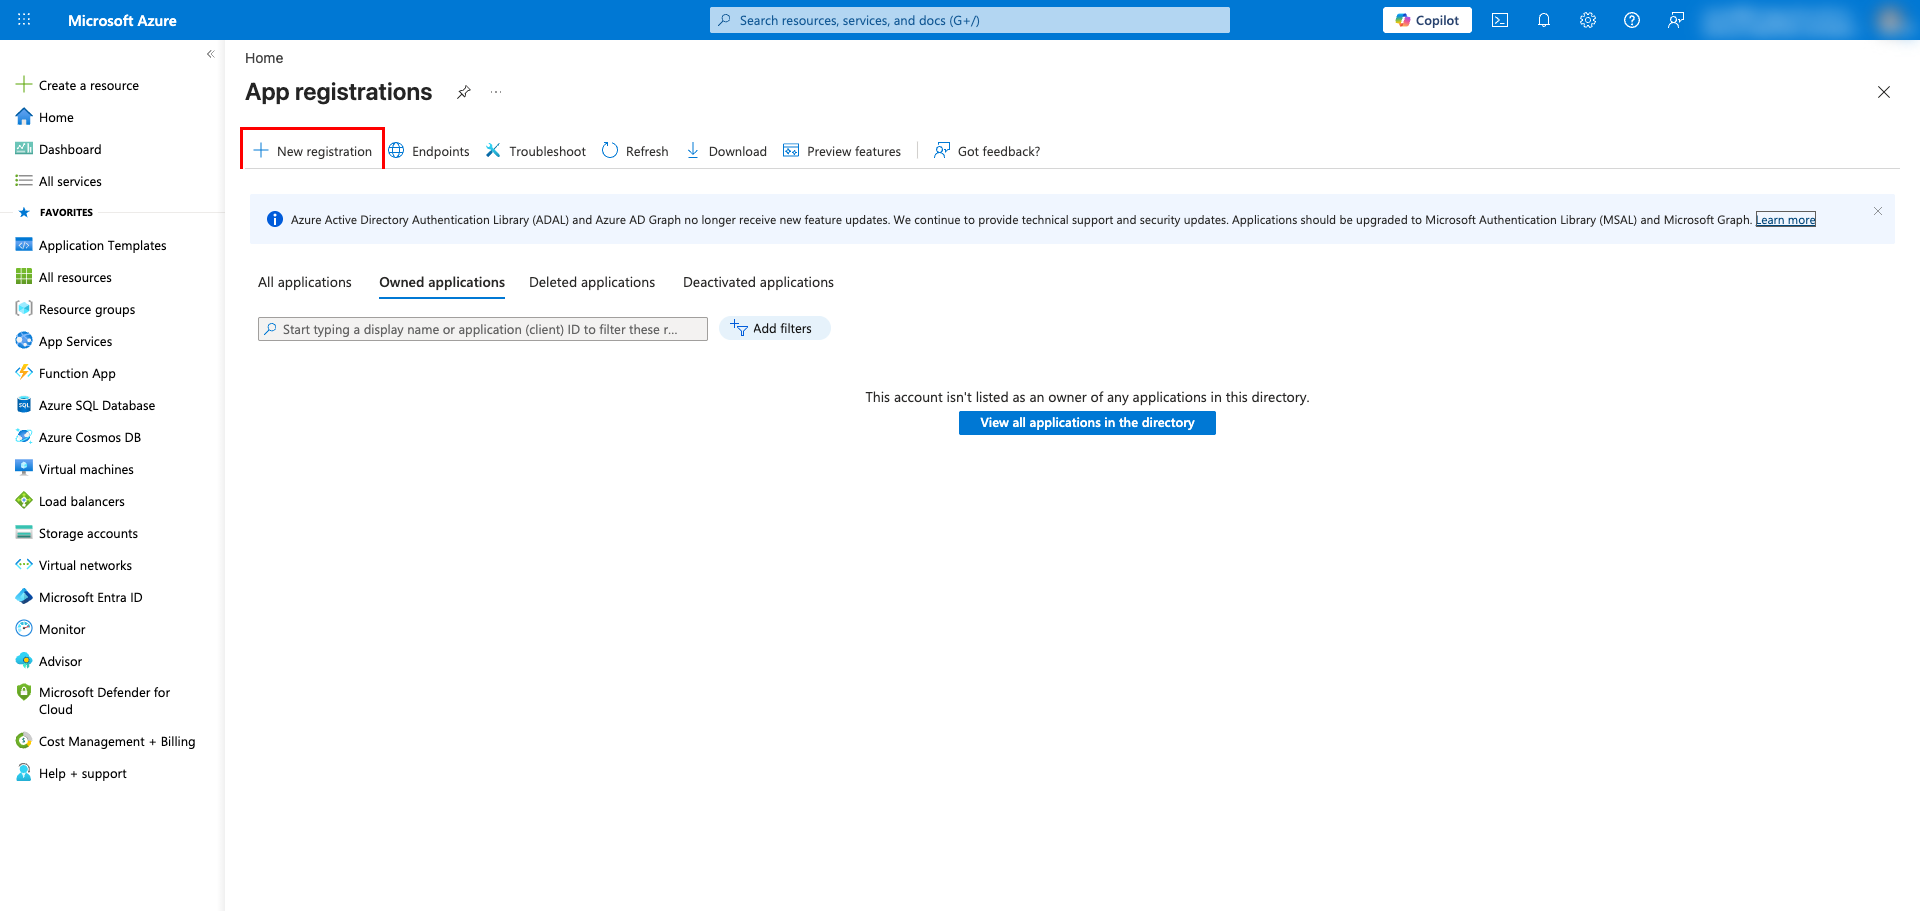1920x911 pixels.
Task: Open Dashboard from sidebar
Action: click(70, 149)
